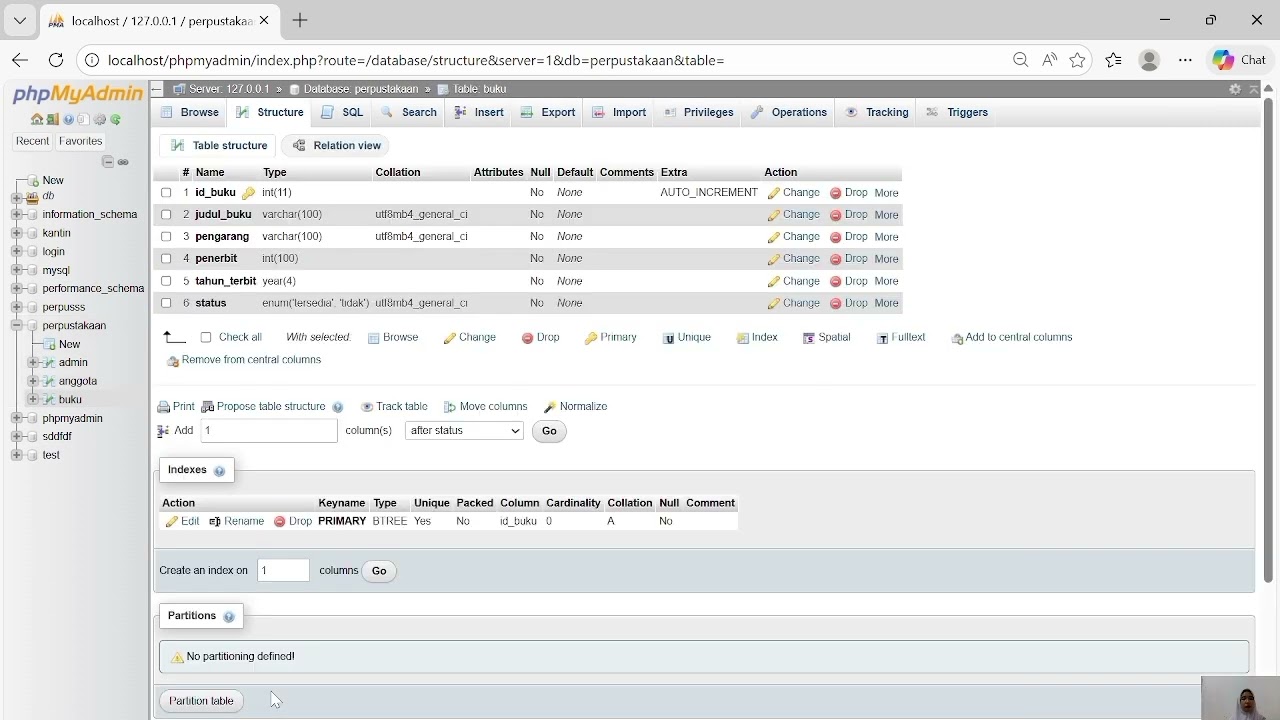
Task: Click number of columns to add field
Action: [x=269, y=431]
